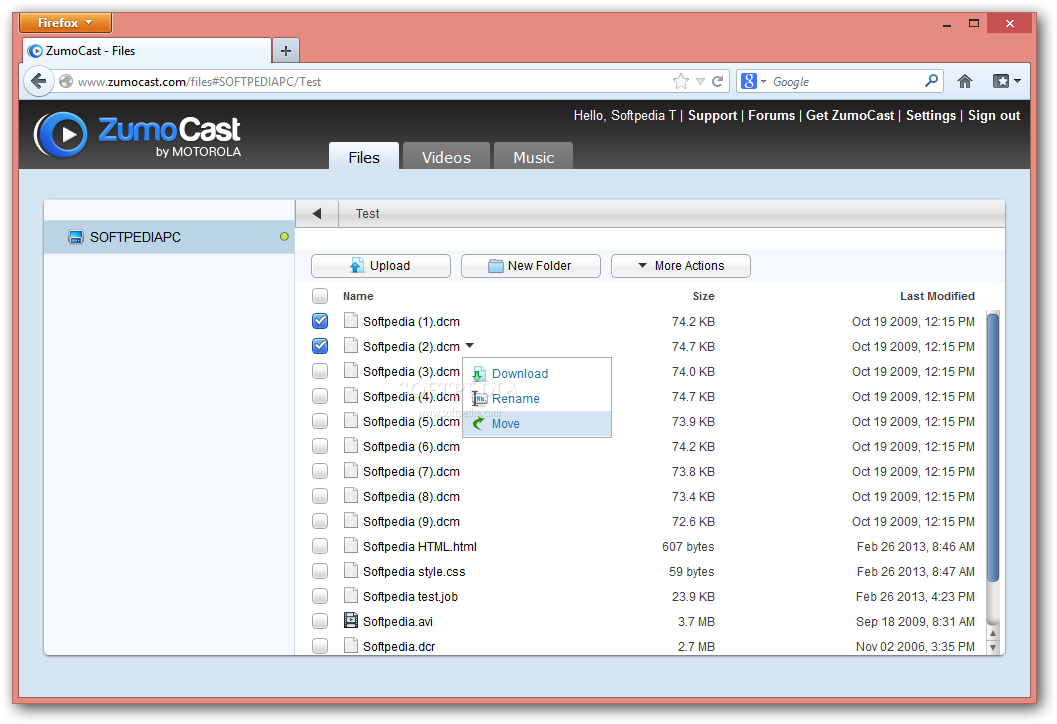Expand the address bar history dropdown arrow
Image resolution: width=1057 pixels, height=724 pixels.
[700, 82]
